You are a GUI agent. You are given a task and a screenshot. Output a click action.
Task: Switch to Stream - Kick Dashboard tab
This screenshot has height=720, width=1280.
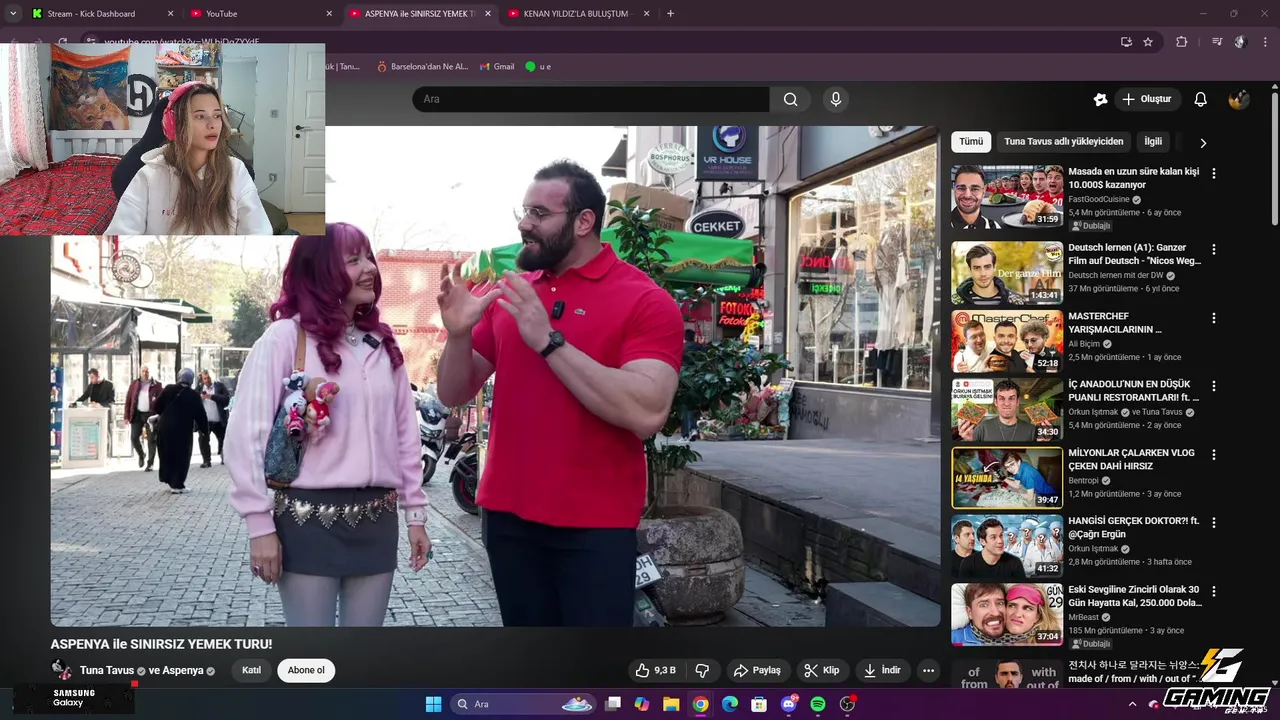click(x=101, y=14)
